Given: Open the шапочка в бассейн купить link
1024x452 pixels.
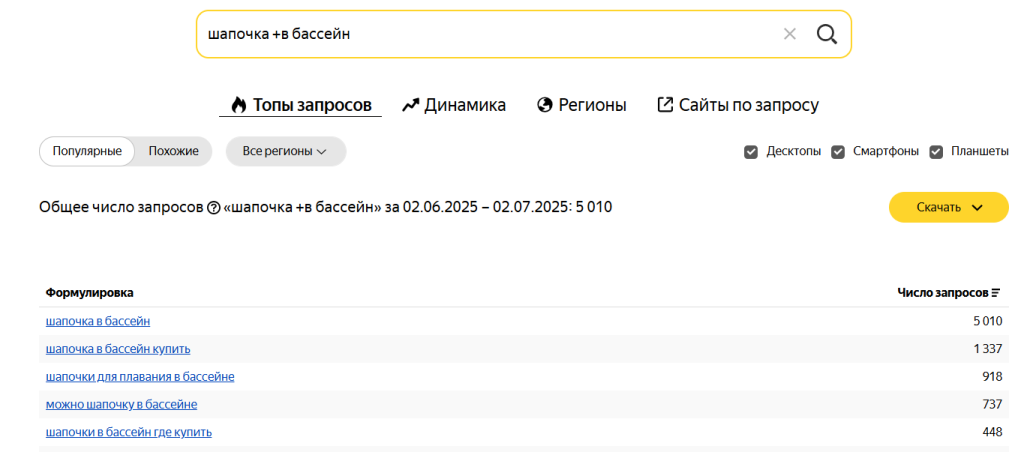Looking at the screenshot, I should pyautogui.click(x=118, y=349).
